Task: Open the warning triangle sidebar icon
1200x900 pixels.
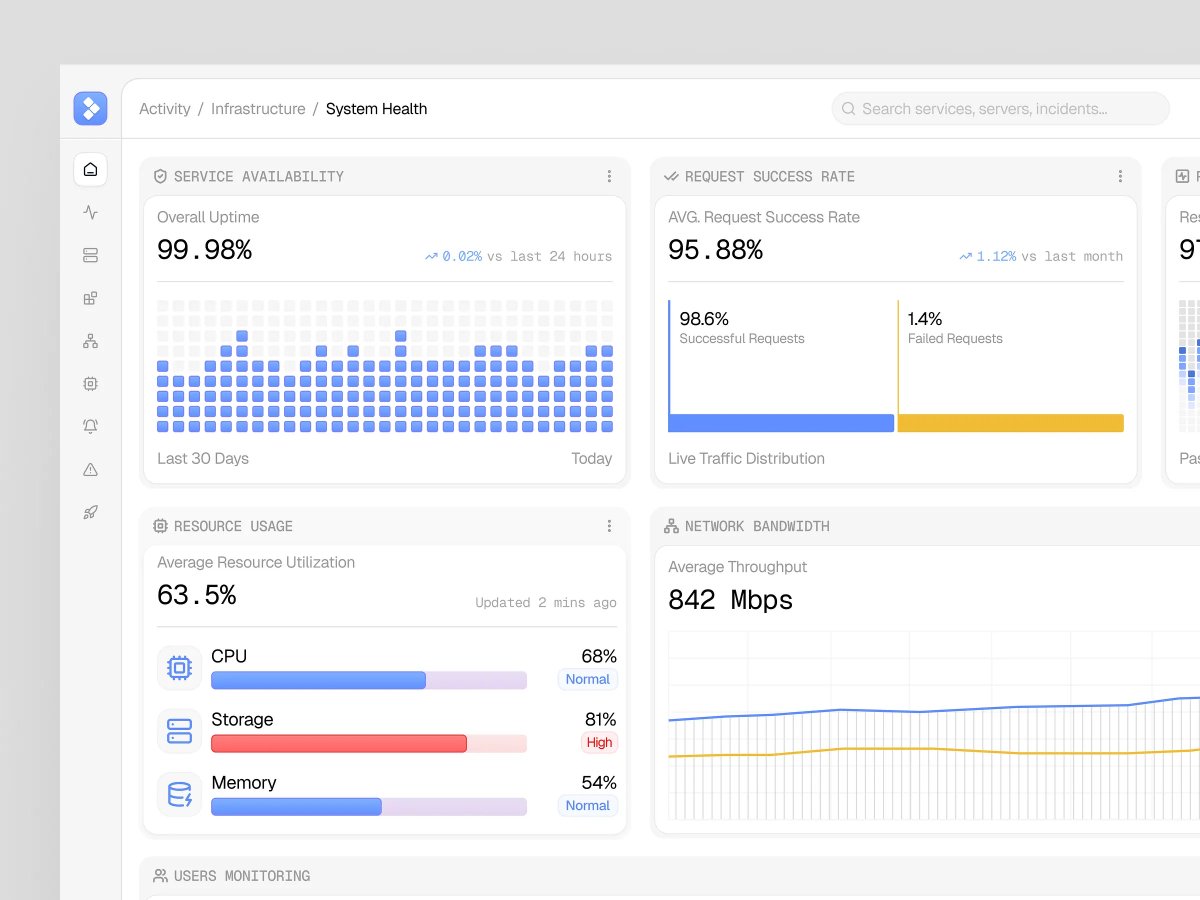Action: point(90,469)
